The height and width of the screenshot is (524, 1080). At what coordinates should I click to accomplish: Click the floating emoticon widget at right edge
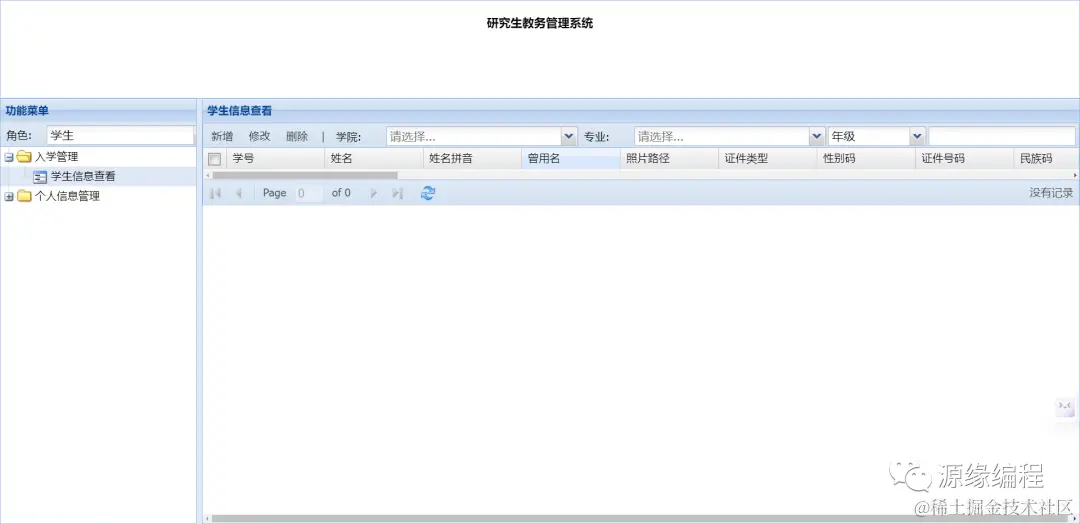click(1065, 407)
